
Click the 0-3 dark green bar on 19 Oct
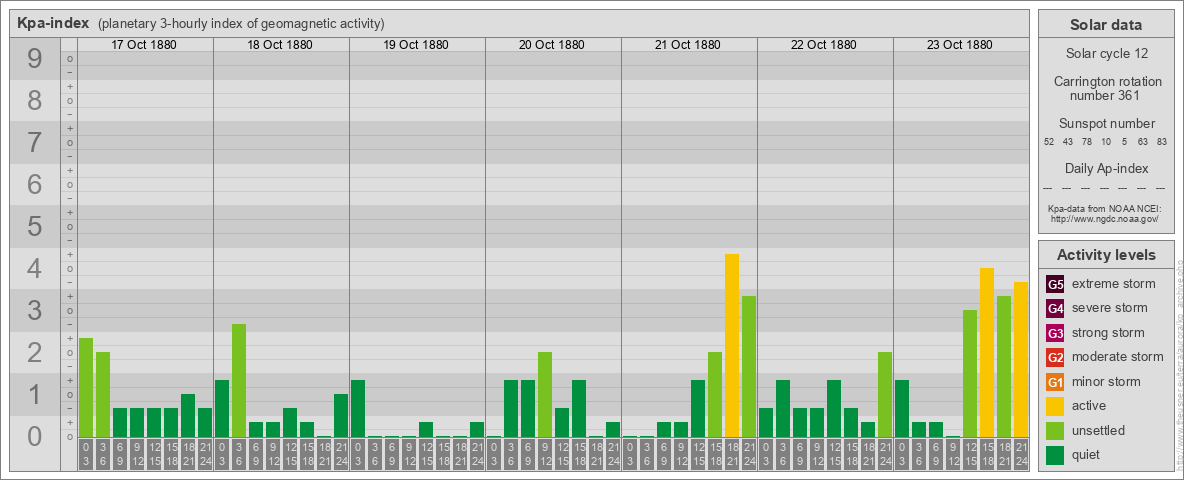tap(358, 408)
